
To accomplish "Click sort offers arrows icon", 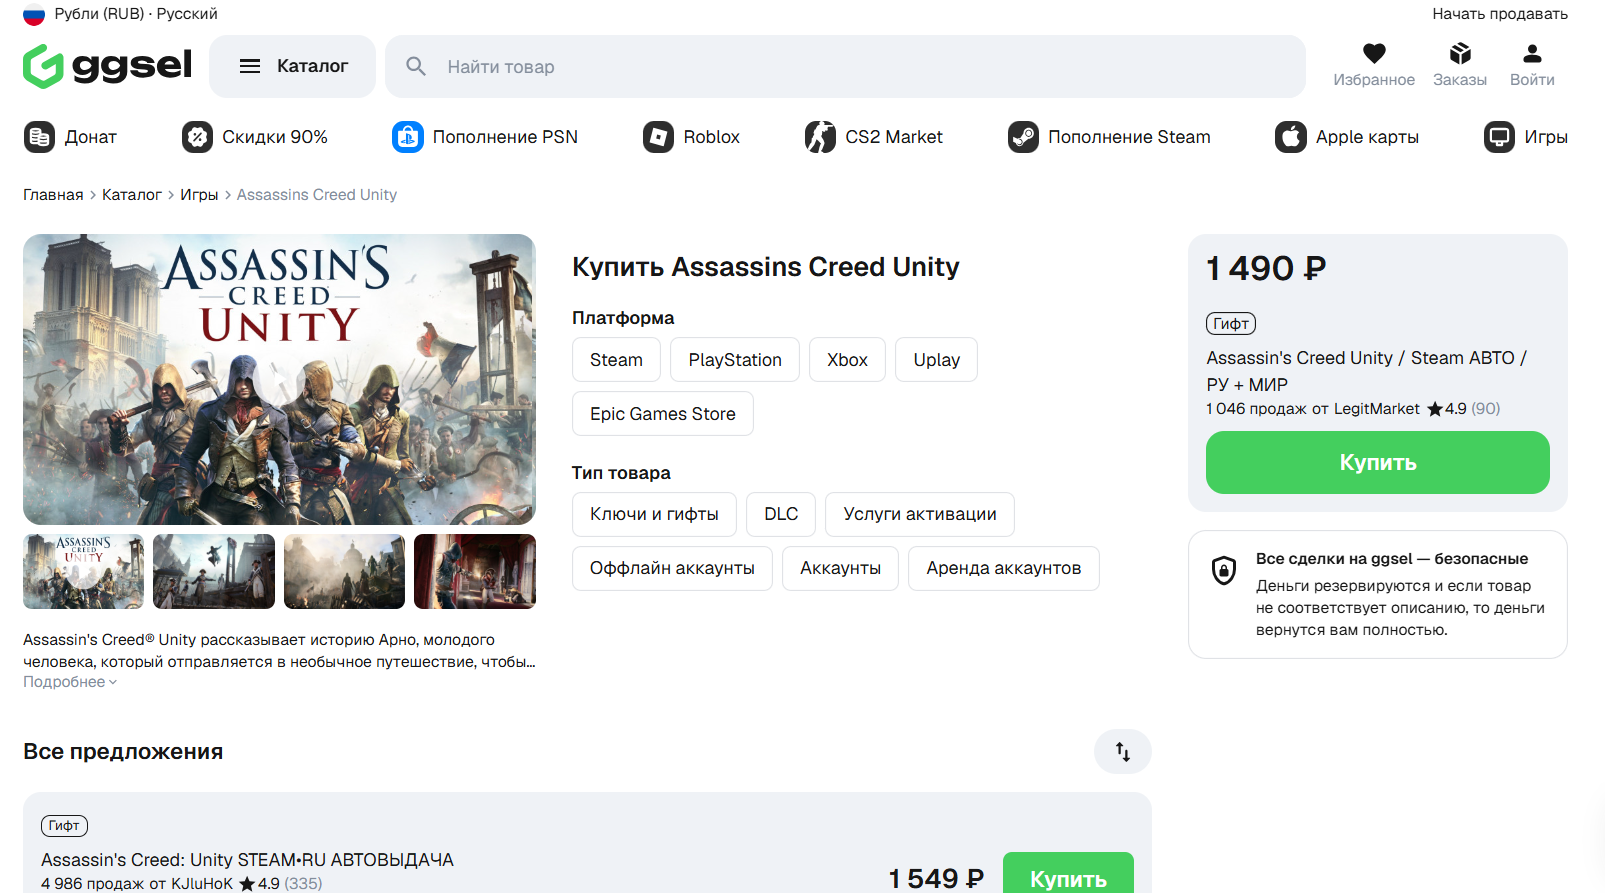I will [1123, 752].
